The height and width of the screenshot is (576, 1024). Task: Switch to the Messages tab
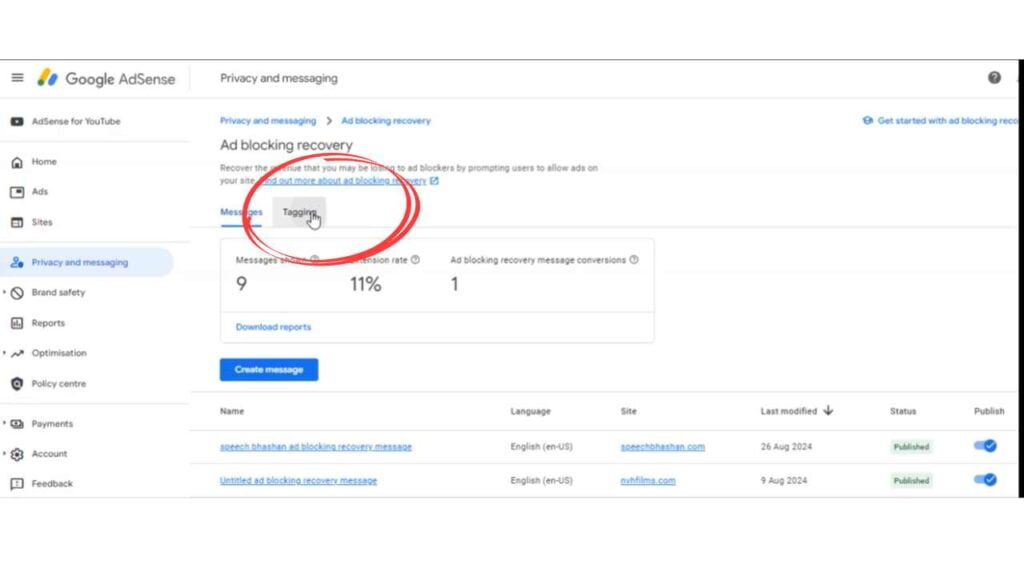pos(241,212)
